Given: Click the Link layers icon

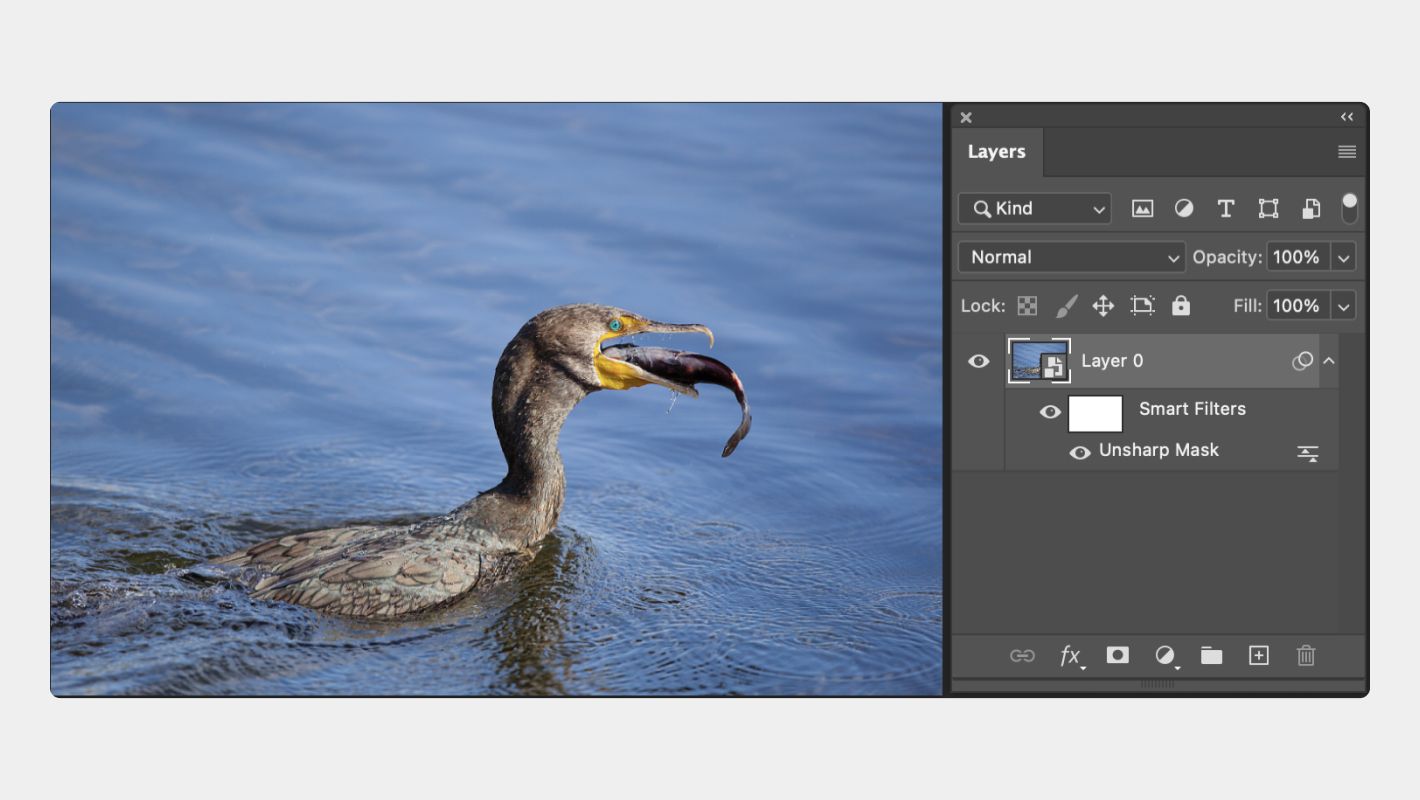Looking at the screenshot, I should click(x=1023, y=655).
